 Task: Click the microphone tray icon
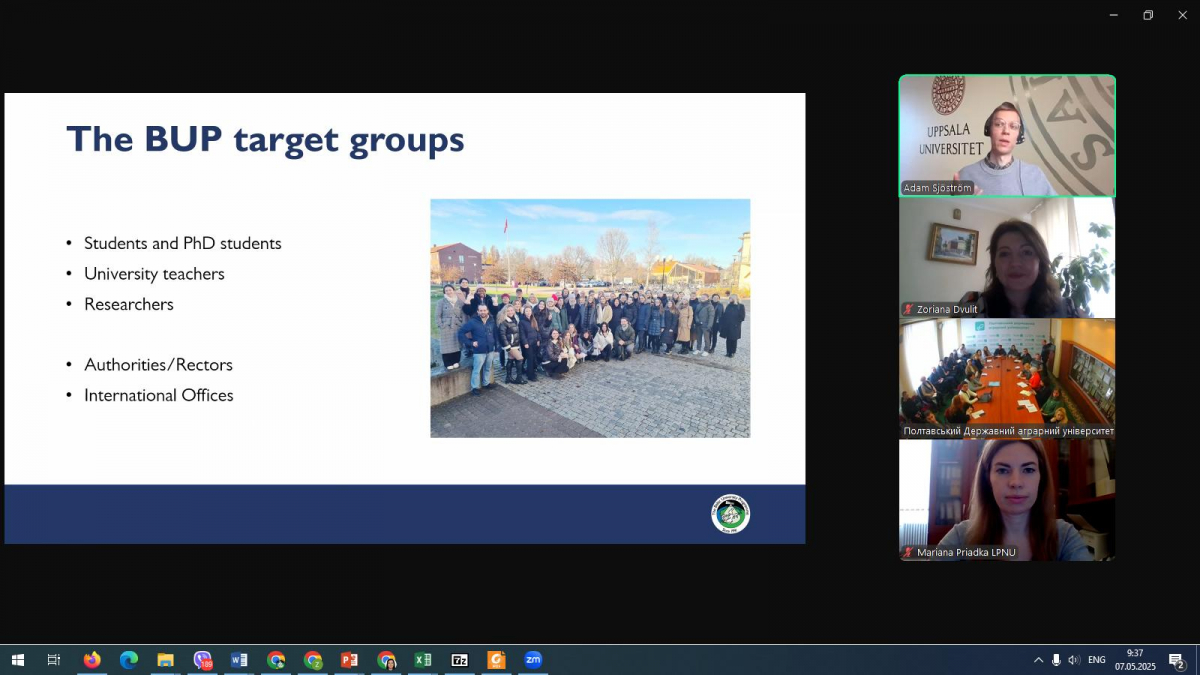[1056, 660]
